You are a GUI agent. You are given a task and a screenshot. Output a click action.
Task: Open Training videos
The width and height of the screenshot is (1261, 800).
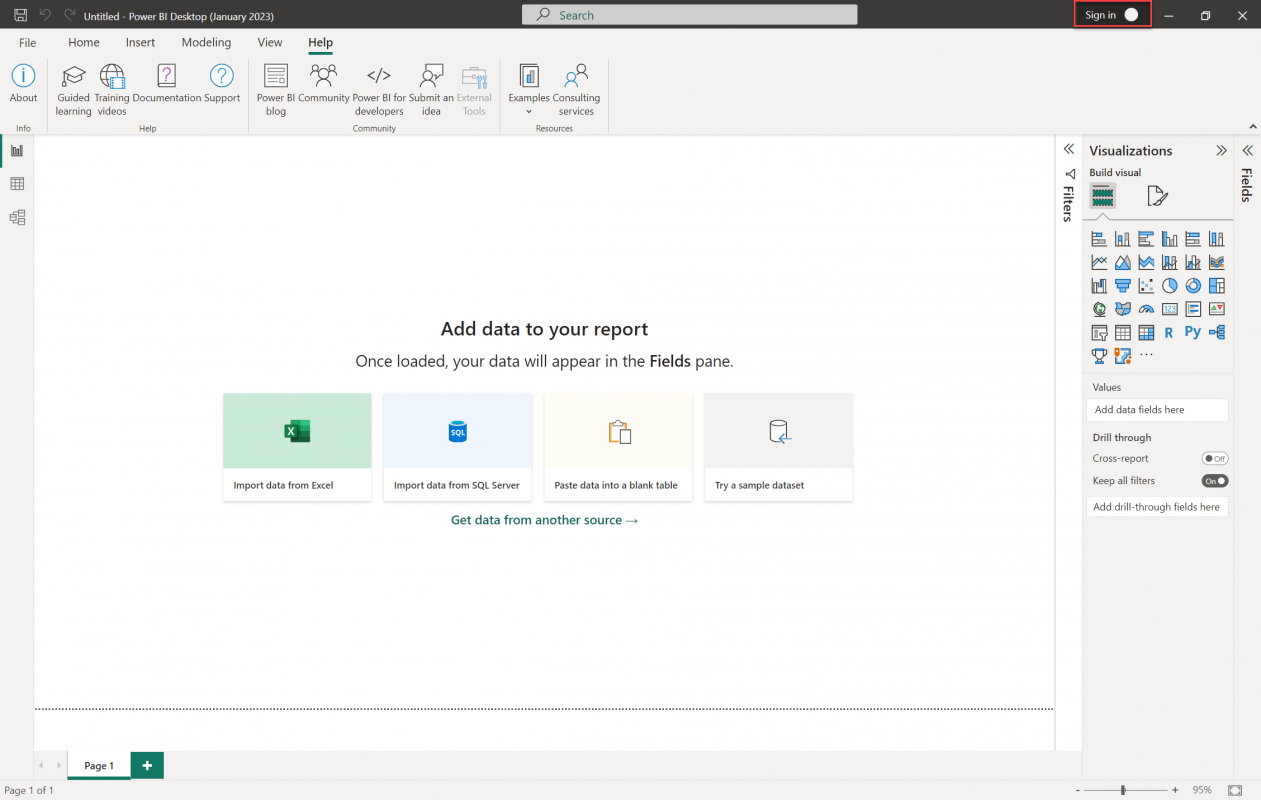(112, 90)
